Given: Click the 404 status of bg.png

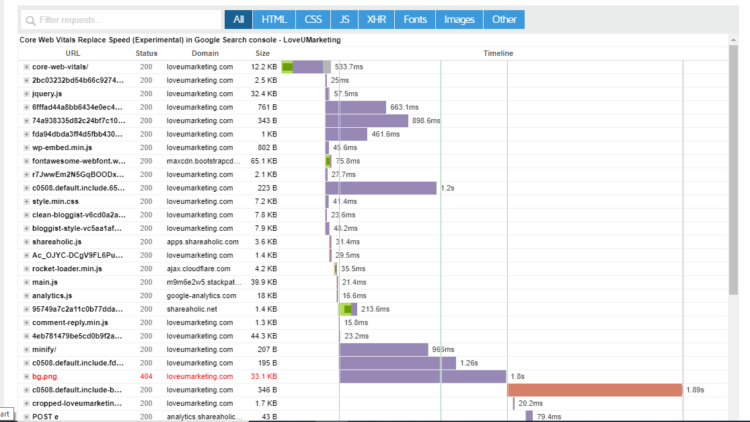Looking at the screenshot, I should 146,377.
